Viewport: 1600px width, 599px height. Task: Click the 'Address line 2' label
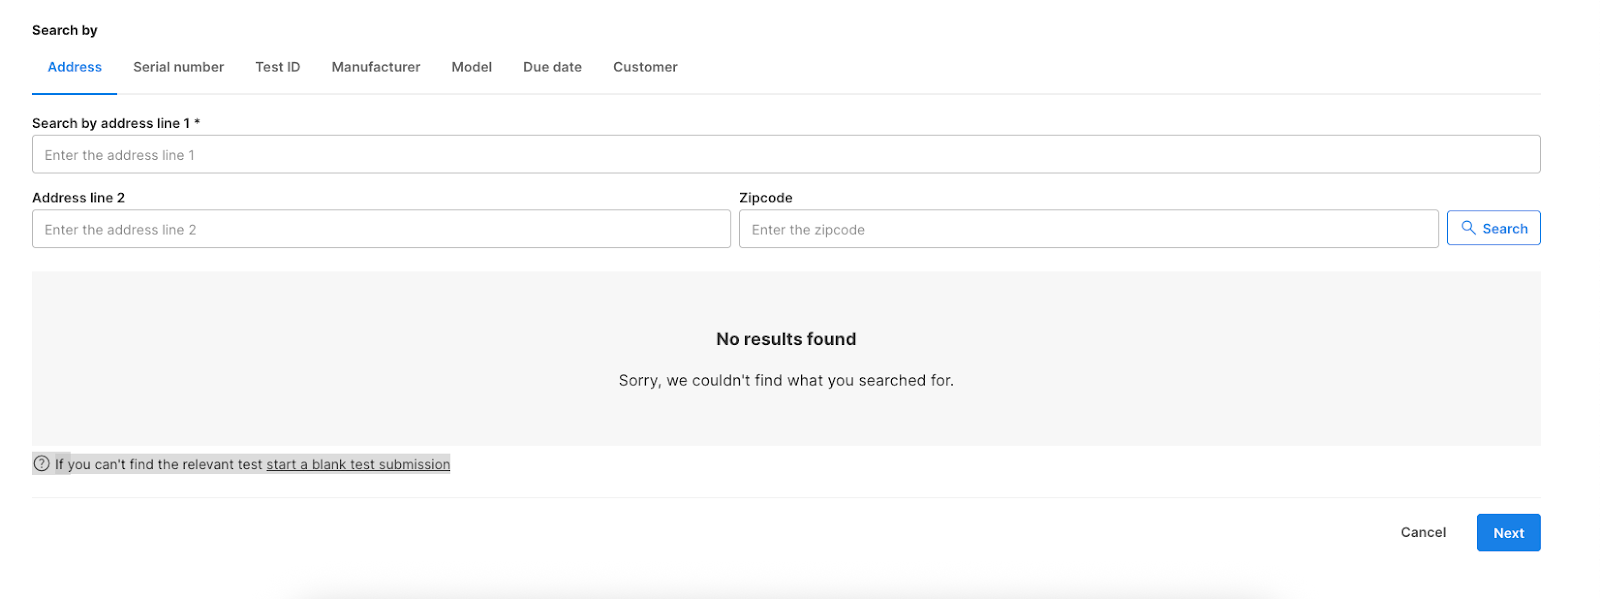[78, 198]
